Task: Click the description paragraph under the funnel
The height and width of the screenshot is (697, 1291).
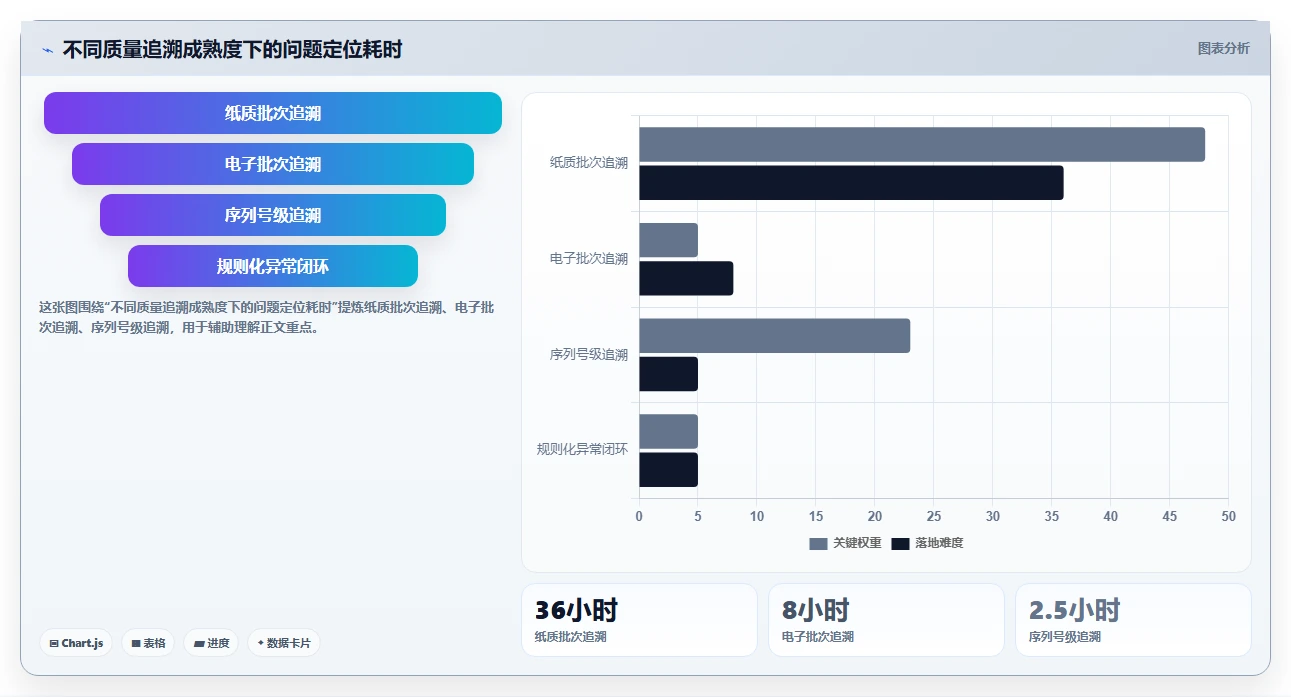Action: 266,317
